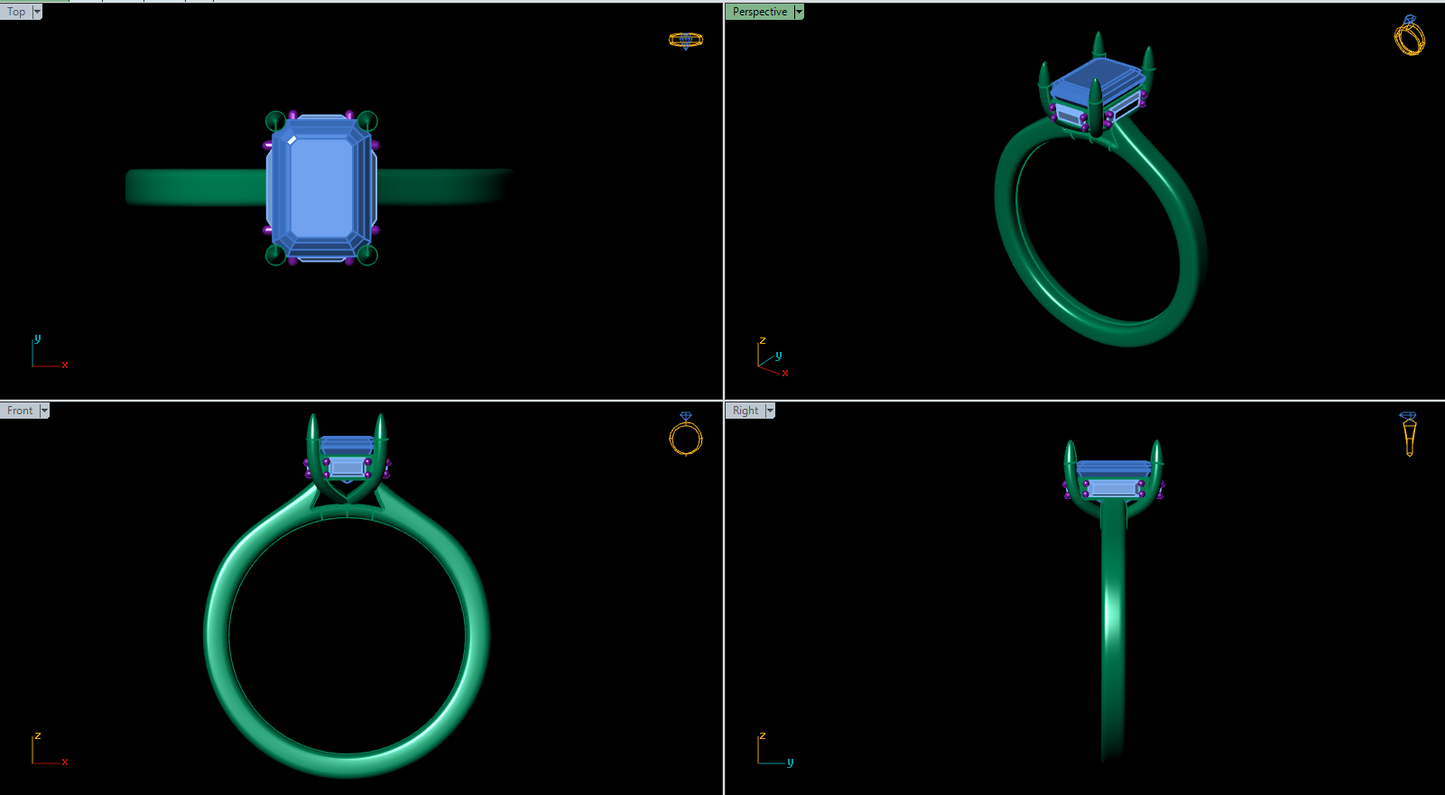Click the ring thumbnail icon in Top viewport
Screen dimensions: 1445x795
coord(685,40)
